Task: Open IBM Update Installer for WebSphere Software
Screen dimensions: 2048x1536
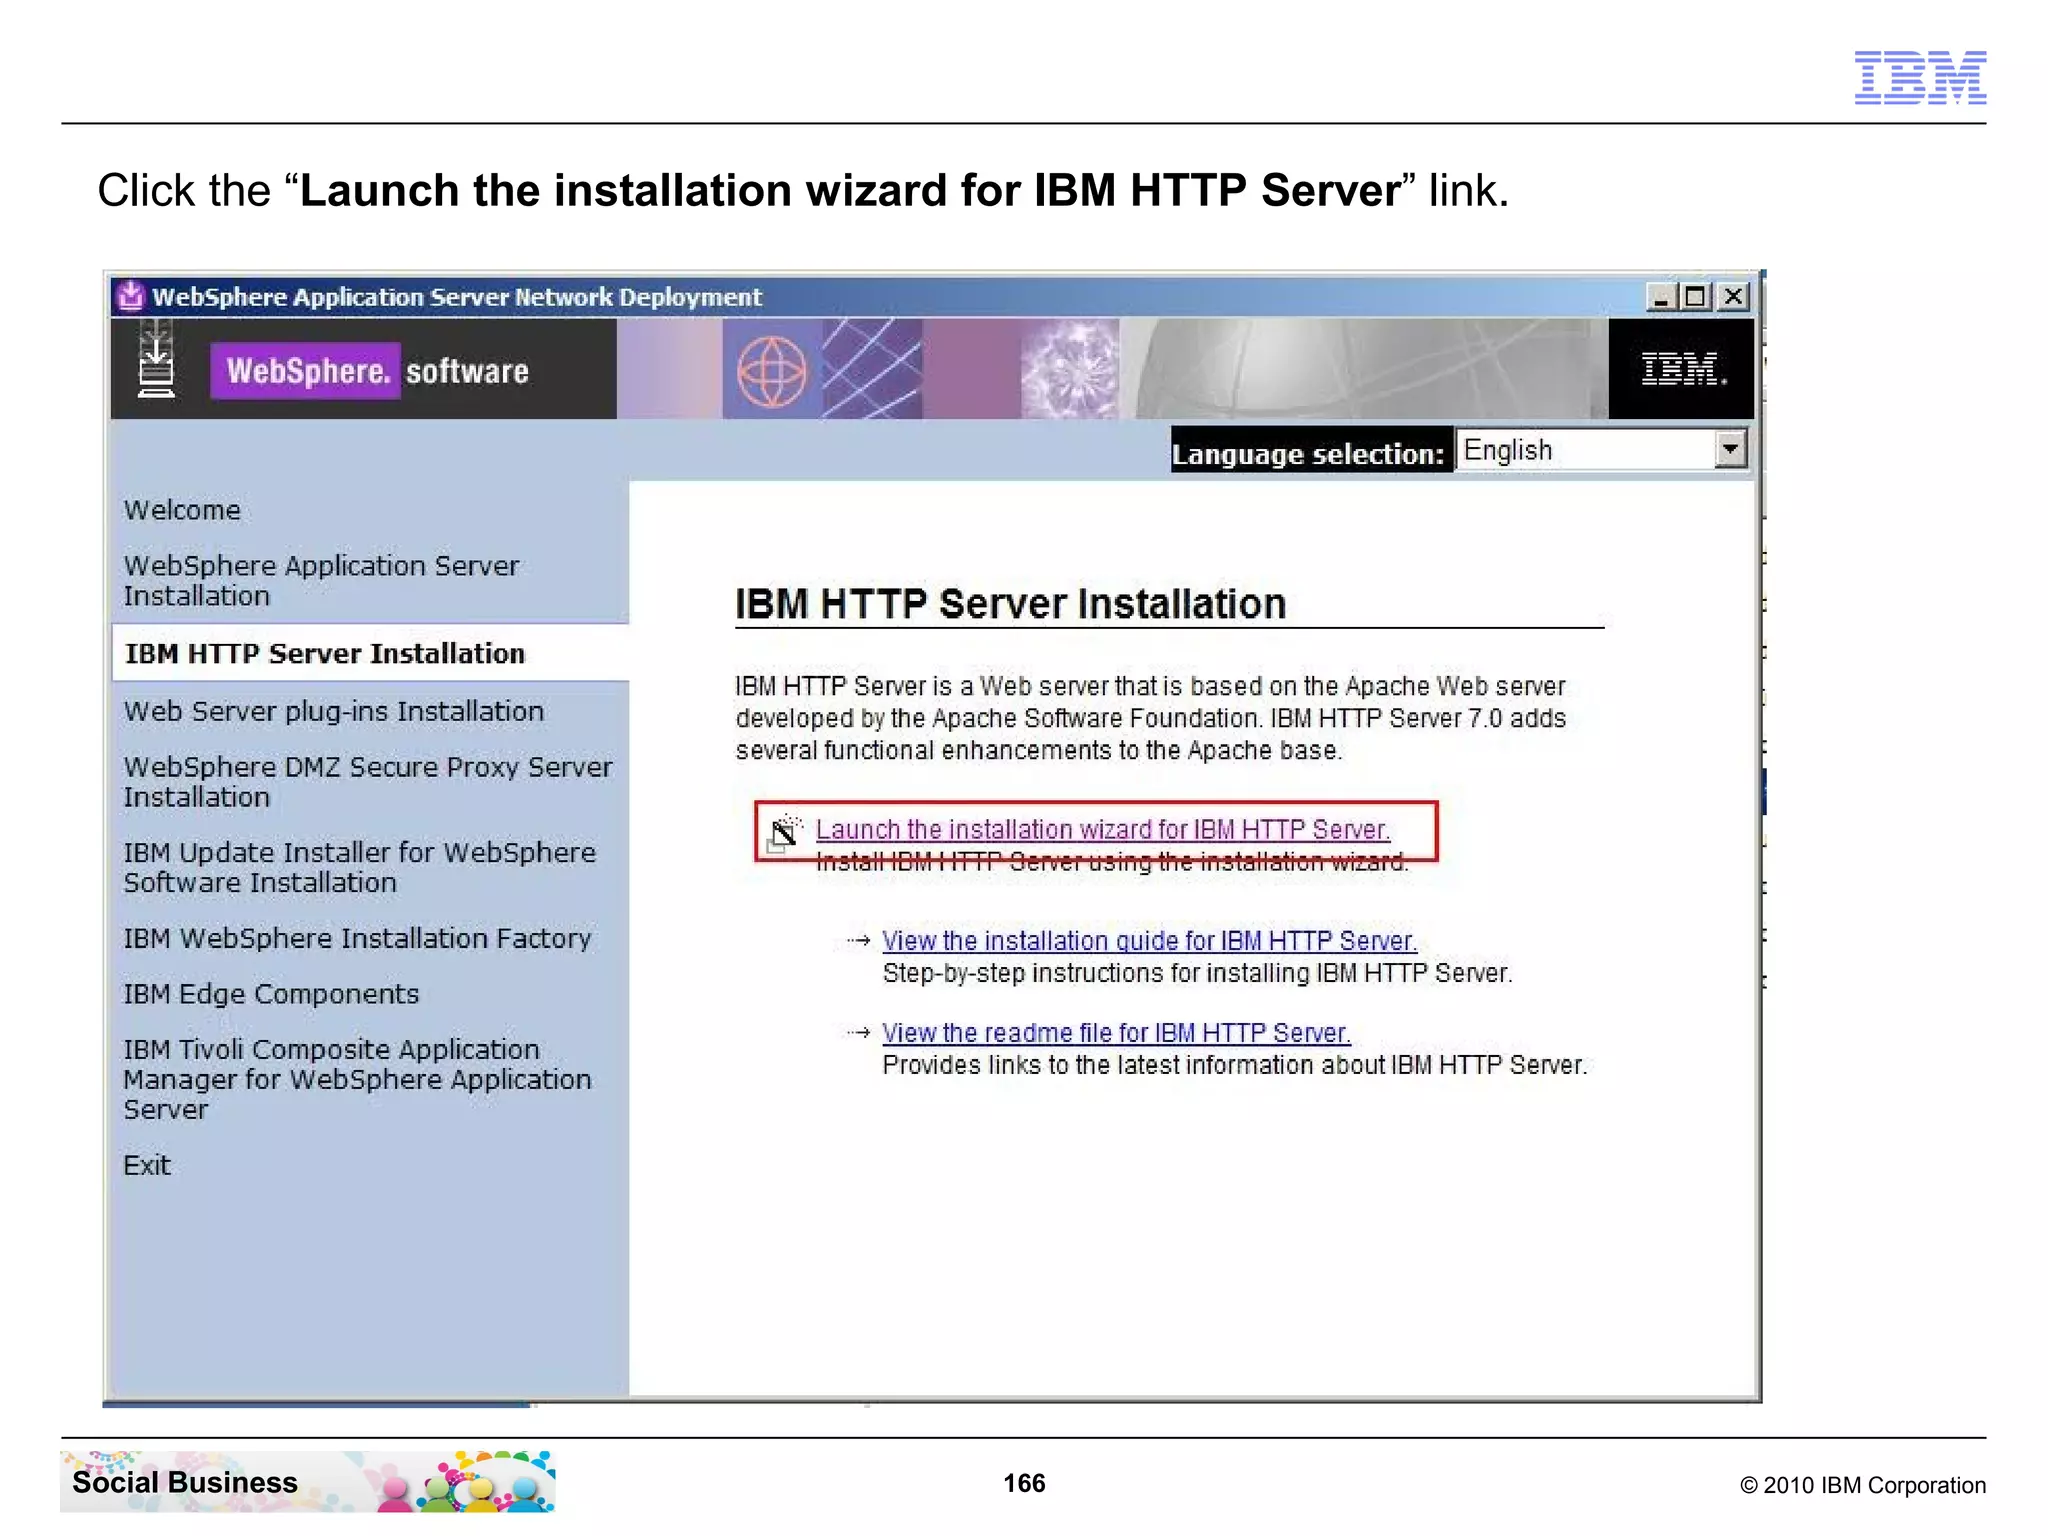Action: click(x=359, y=867)
